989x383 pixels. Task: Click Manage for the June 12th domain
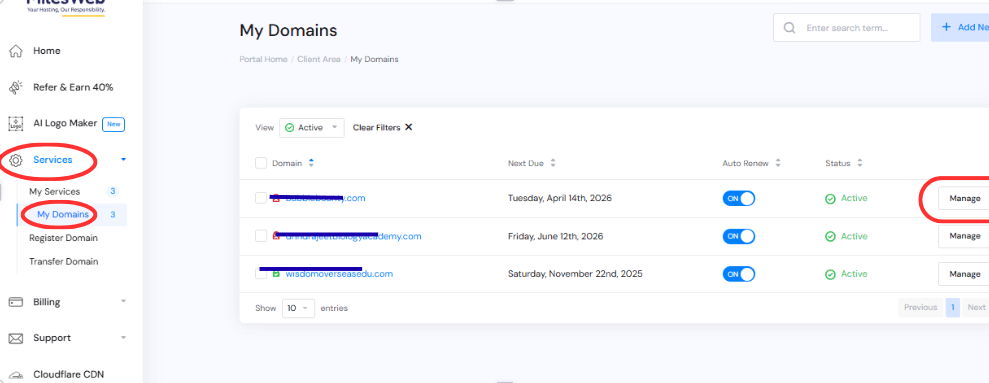click(964, 236)
